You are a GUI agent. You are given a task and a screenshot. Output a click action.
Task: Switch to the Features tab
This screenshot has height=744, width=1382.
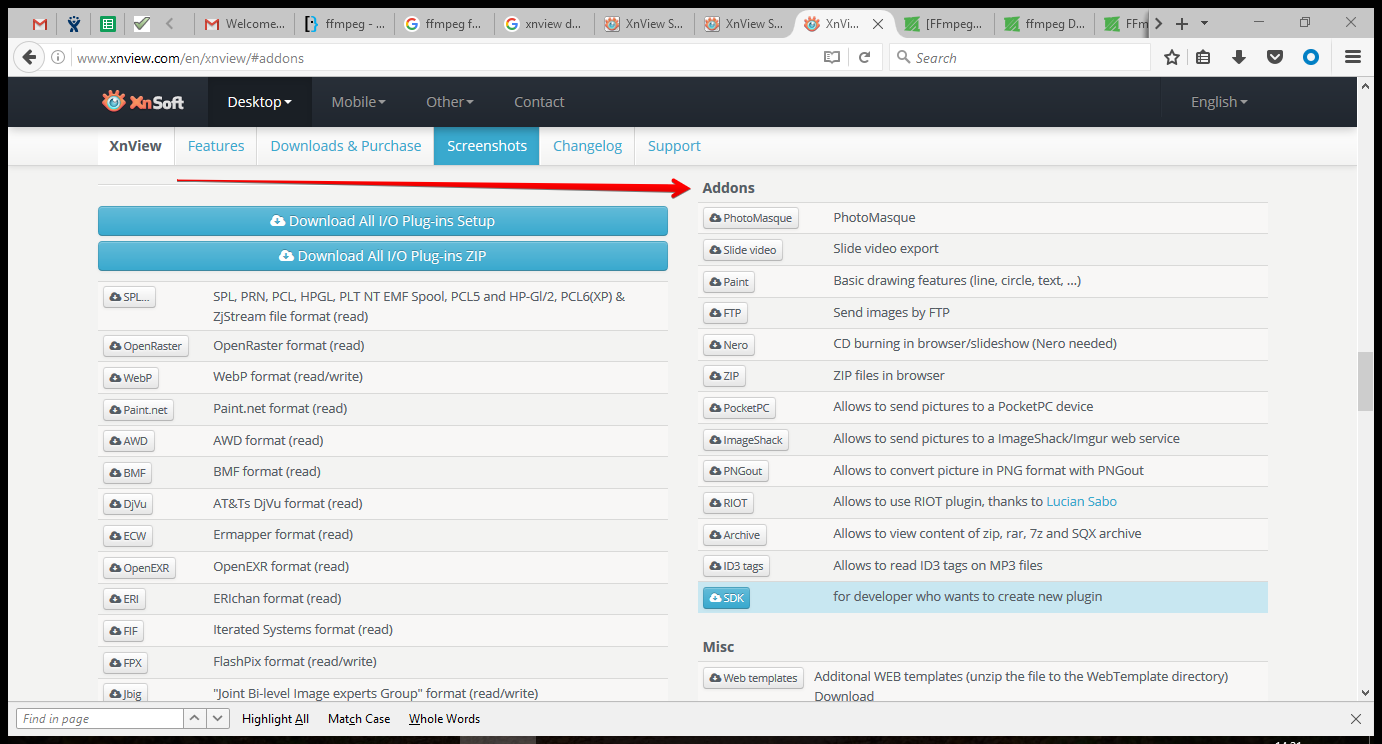[x=216, y=146]
